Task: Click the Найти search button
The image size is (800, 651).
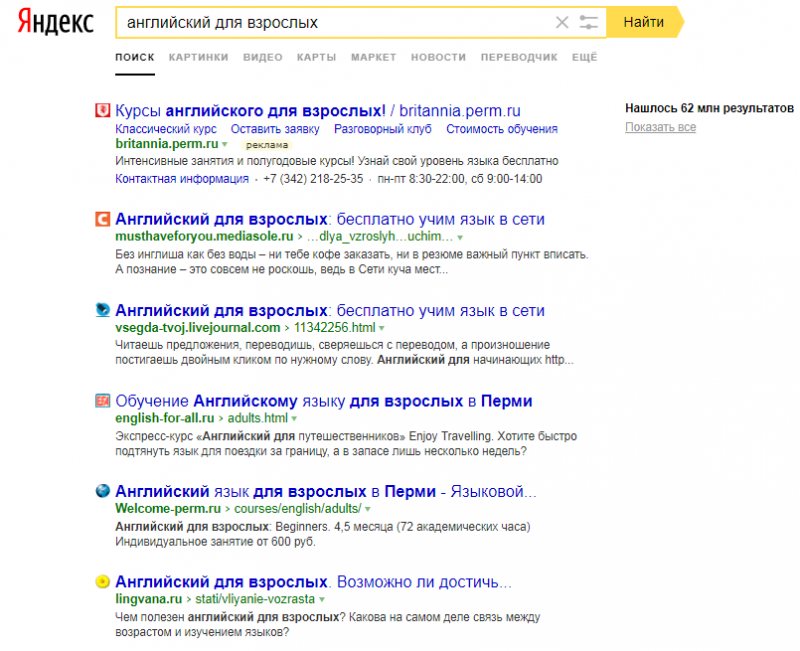Action: click(644, 22)
